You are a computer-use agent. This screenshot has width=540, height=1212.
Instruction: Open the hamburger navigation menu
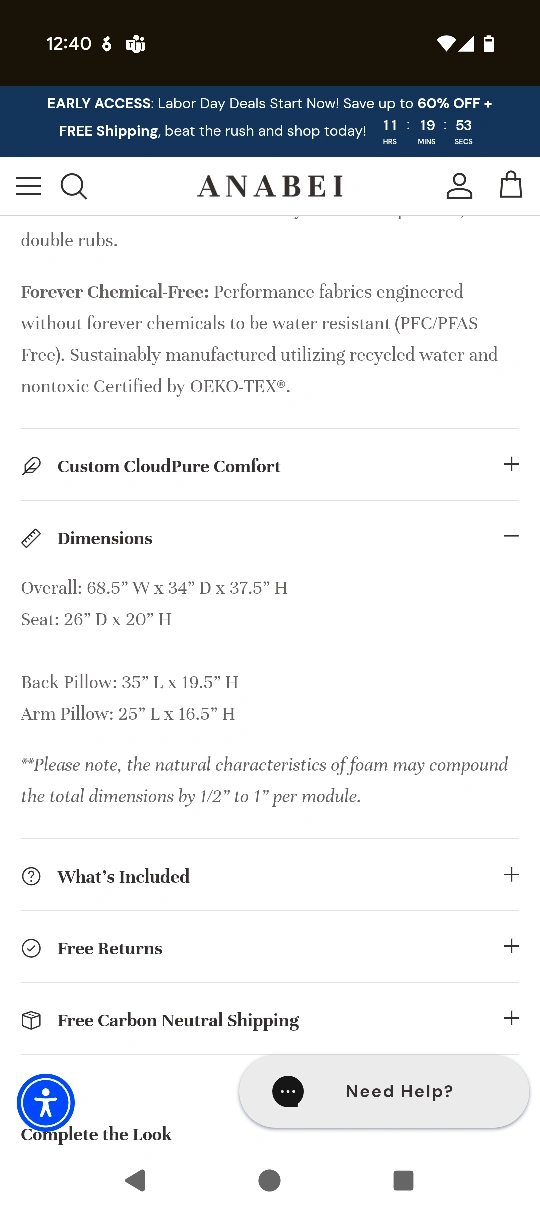(29, 186)
